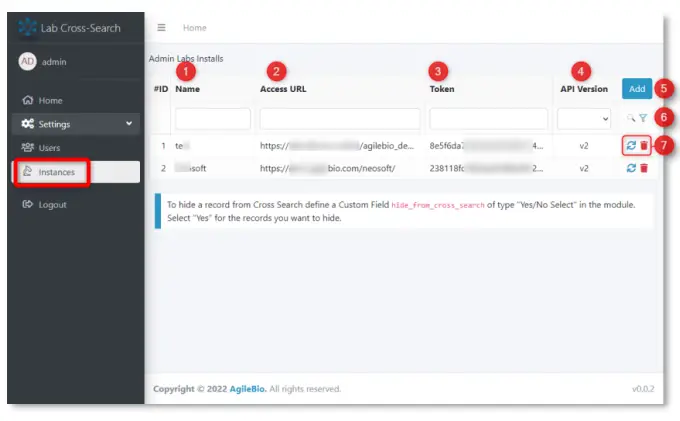Image resolution: width=680 pixels, height=421 pixels.
Task: Open Home in the sidebar
Action: (x=76, y=100)
